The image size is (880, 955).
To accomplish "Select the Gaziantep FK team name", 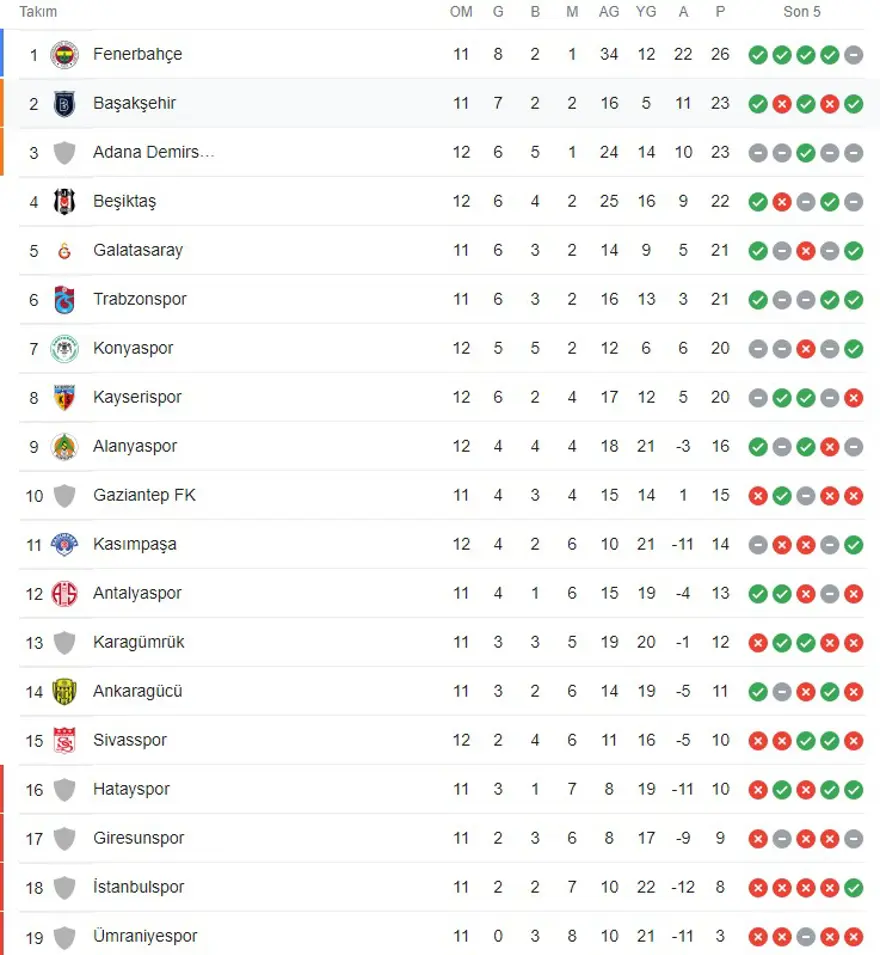I will click(144, 495).
